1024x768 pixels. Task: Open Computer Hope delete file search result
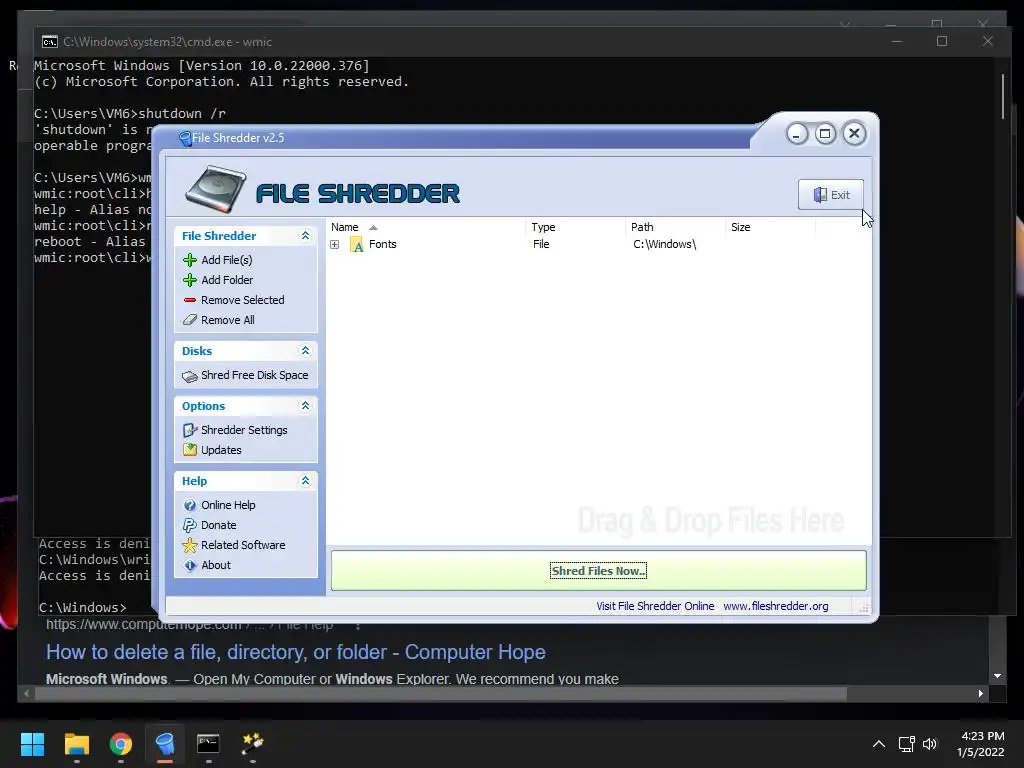click(296, 652)
